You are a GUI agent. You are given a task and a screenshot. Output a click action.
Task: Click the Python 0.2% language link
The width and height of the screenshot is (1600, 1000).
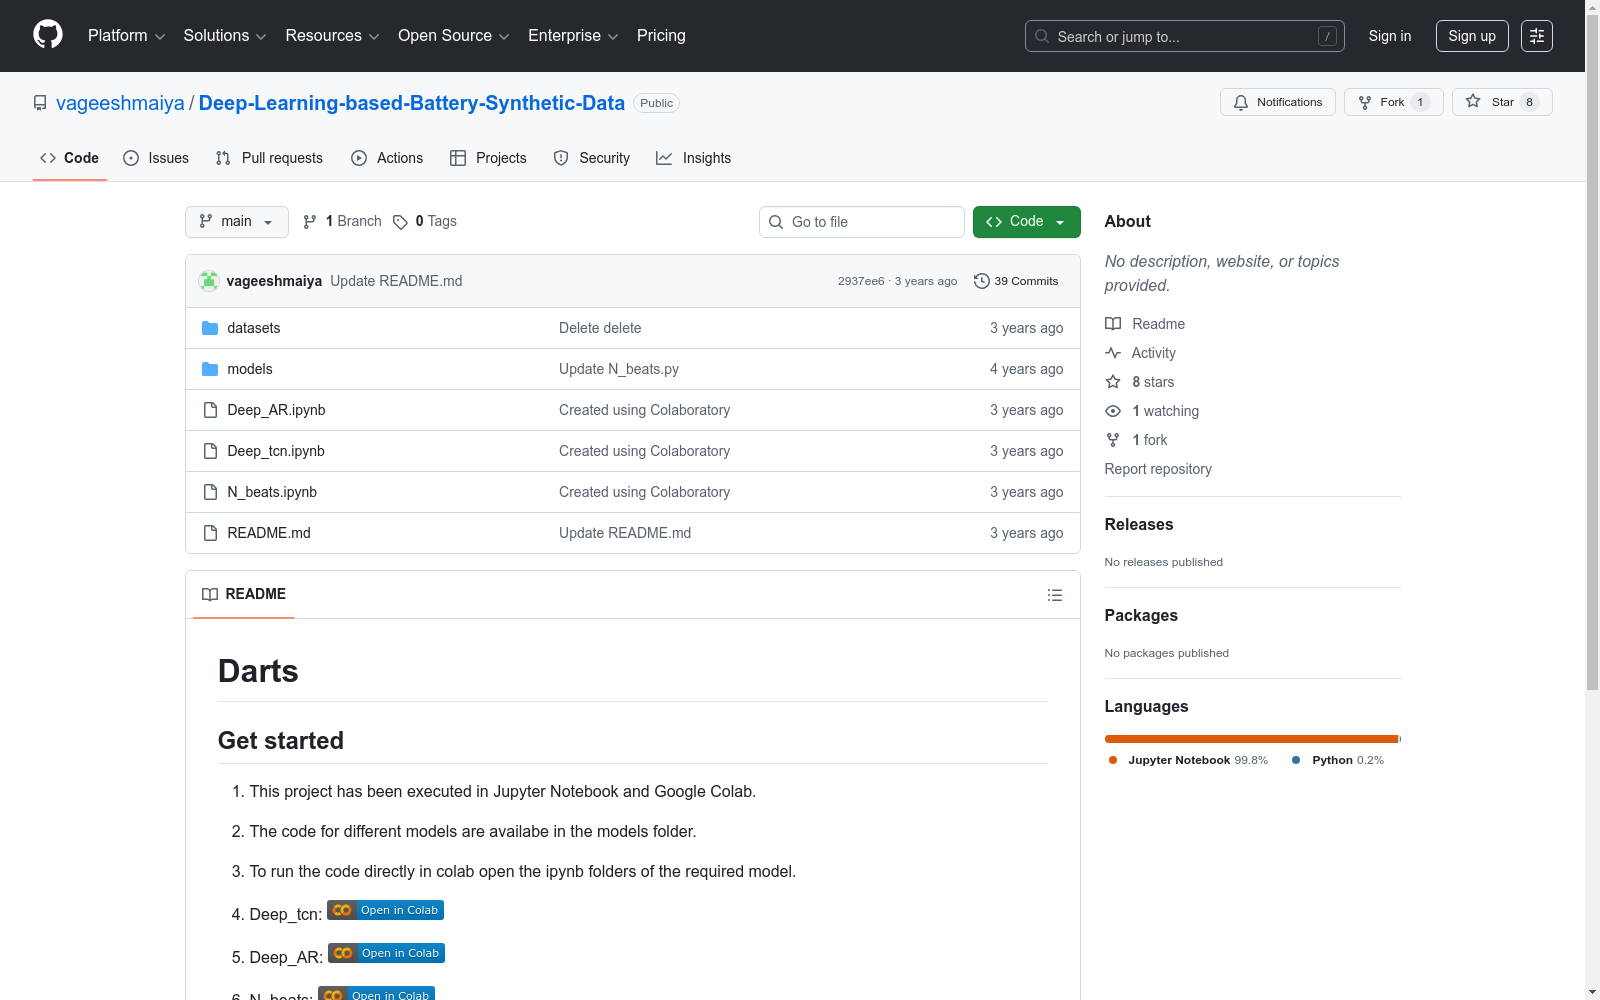coord(1338,760)
